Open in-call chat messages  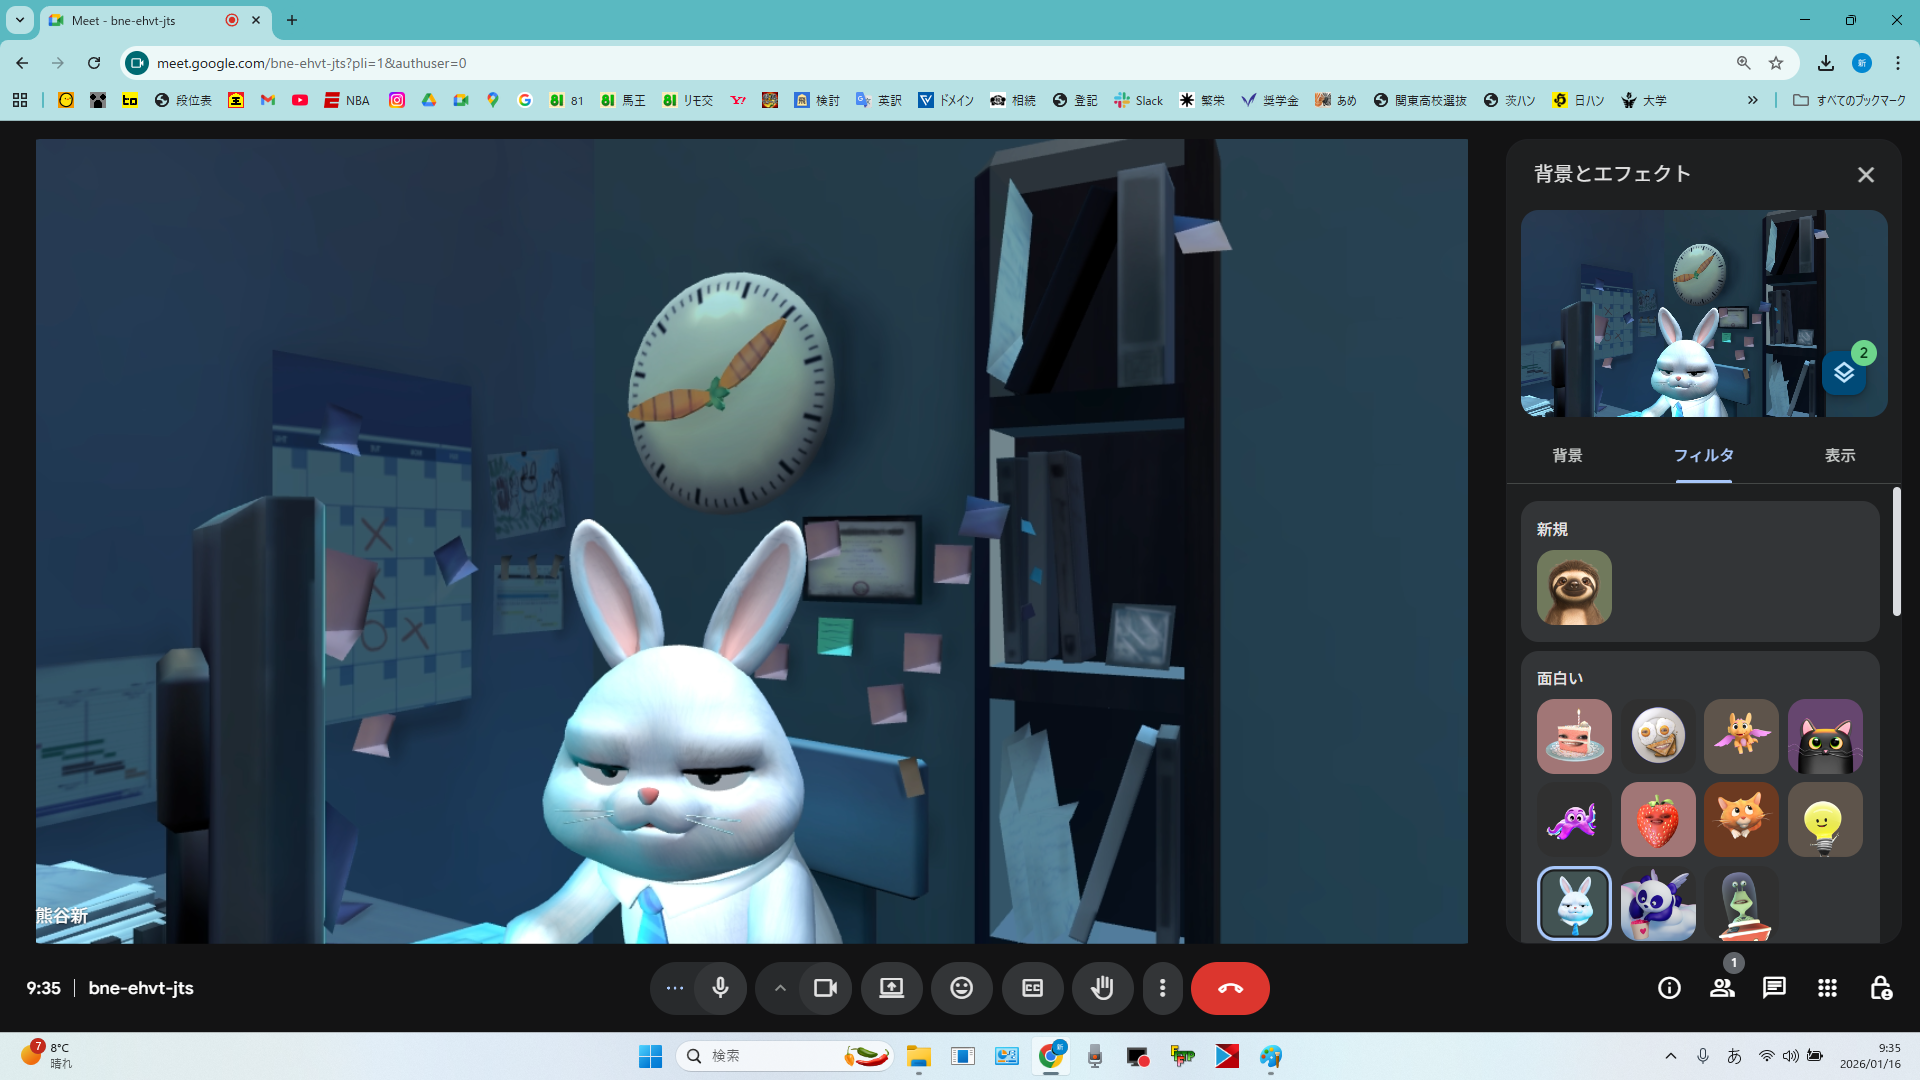1774,988
